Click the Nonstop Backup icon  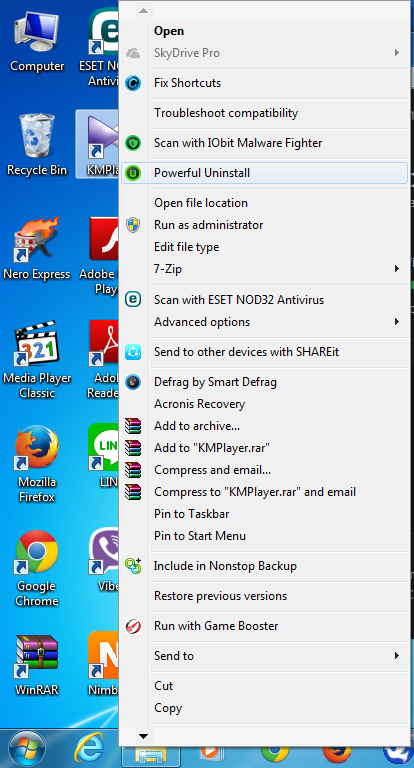pos(133,566)
